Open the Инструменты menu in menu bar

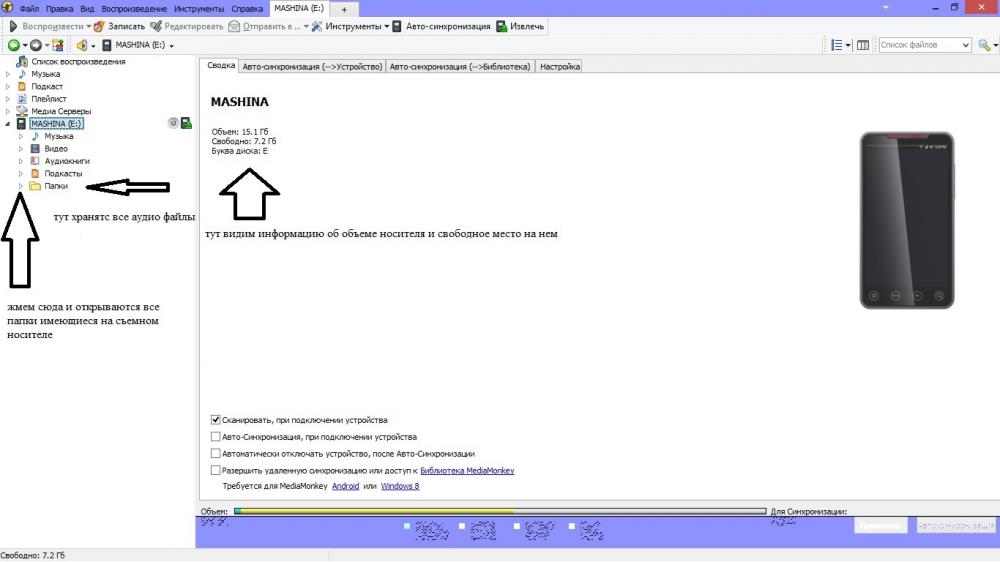[x=199, y=9]
